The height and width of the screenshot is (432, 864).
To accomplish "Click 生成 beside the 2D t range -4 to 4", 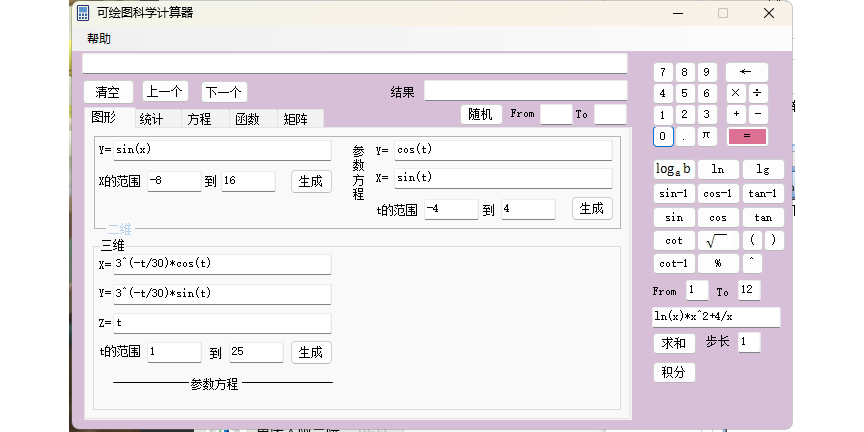I will pyautogui.click(x=592, y=209).
